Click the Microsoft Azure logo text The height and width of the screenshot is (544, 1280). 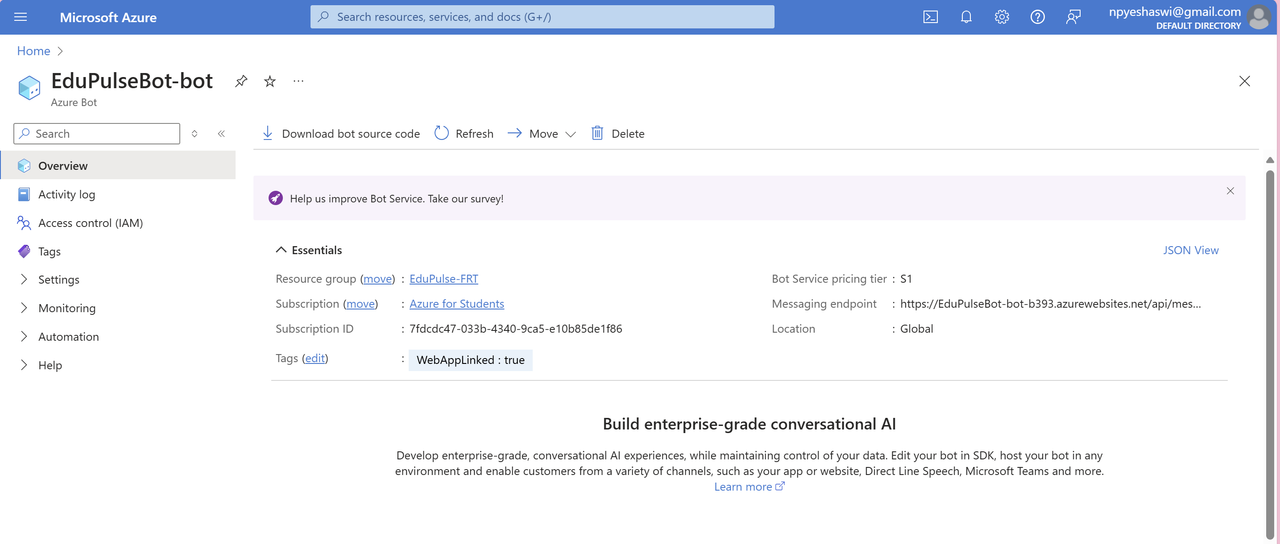point(108,17)
